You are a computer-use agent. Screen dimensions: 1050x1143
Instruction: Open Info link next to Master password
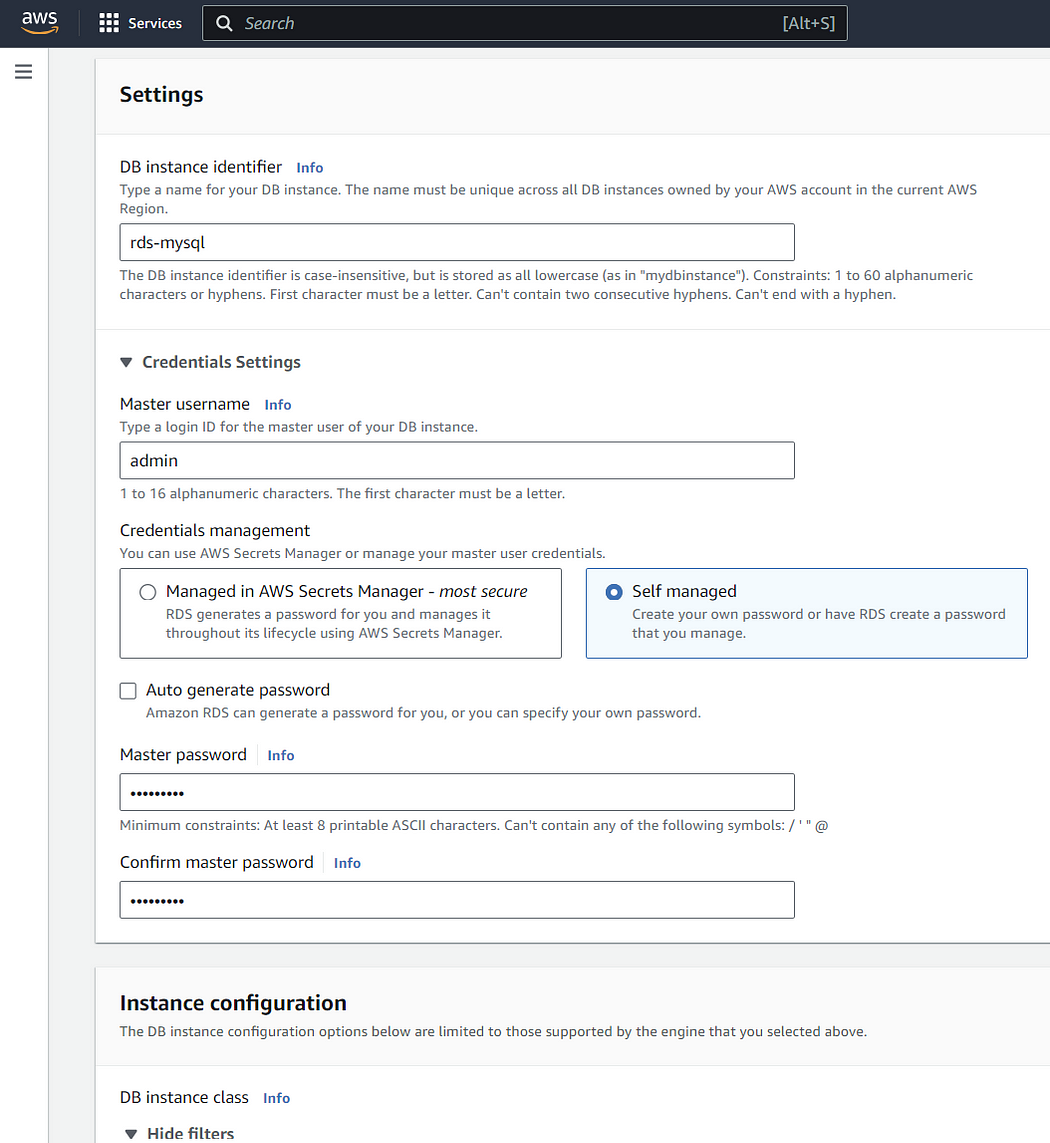click(x=281, y=755)
